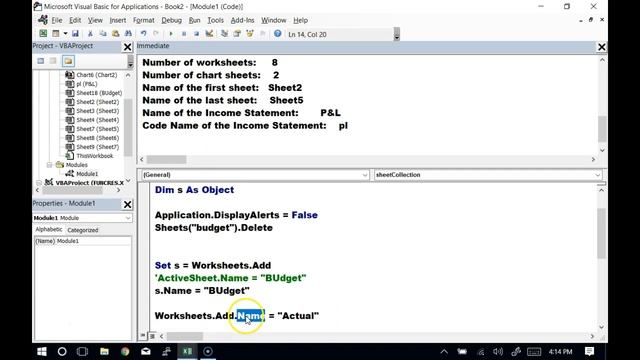
Task: Click the Run Sub play icon
Action: click(171, 34)
